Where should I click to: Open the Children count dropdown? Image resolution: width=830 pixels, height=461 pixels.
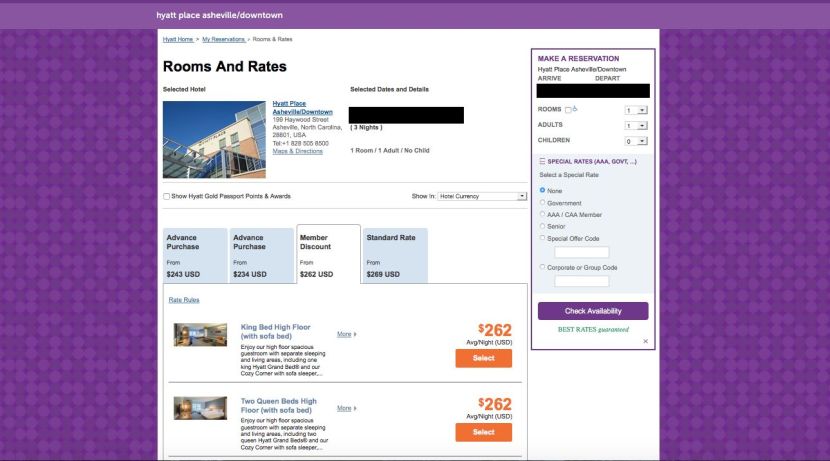click(x=636, y=141)
